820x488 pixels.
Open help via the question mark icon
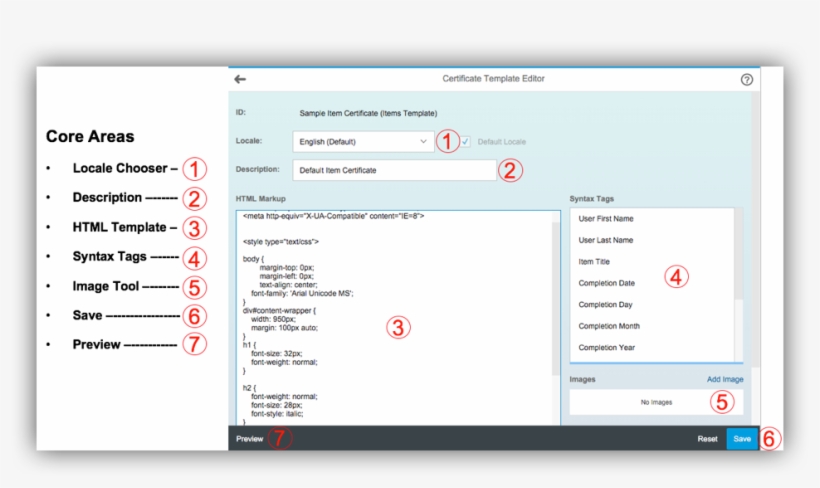tap(747, 80)
